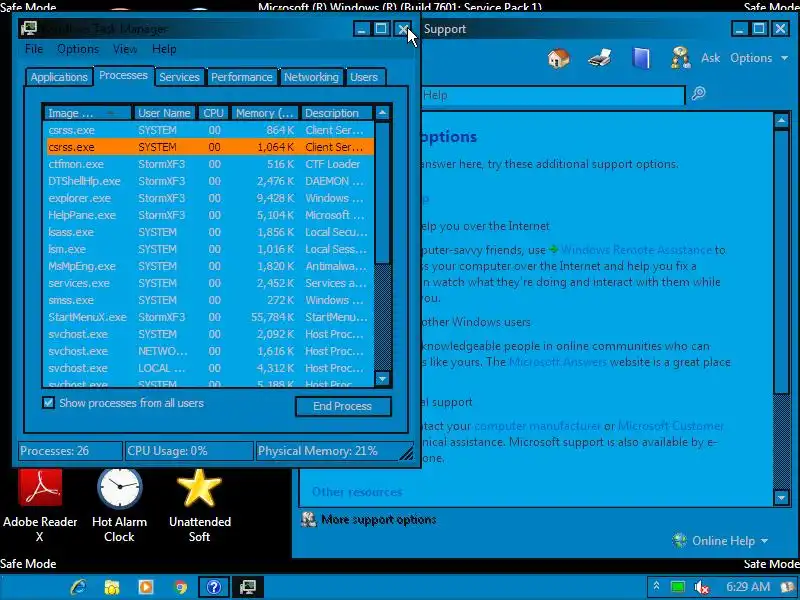The width and height of the screenshot is (800, 600).
Task: Select DTShellHlp.exe process row
Action: click(x=209, y=181)
